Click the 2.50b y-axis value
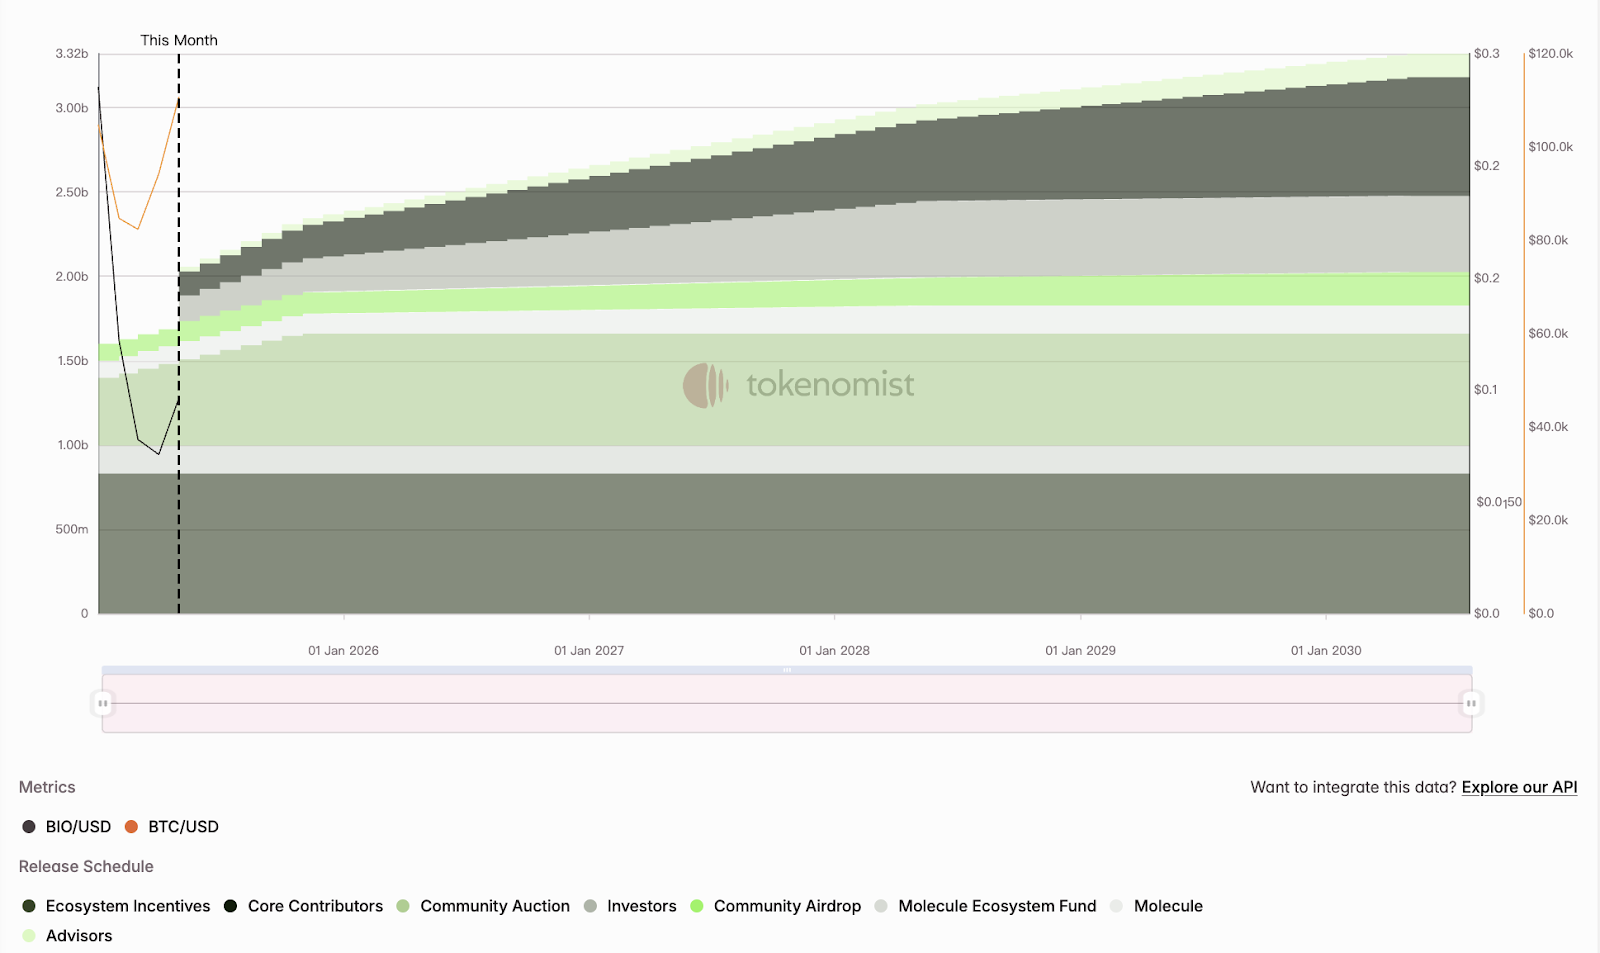 (x=72, y=192)
